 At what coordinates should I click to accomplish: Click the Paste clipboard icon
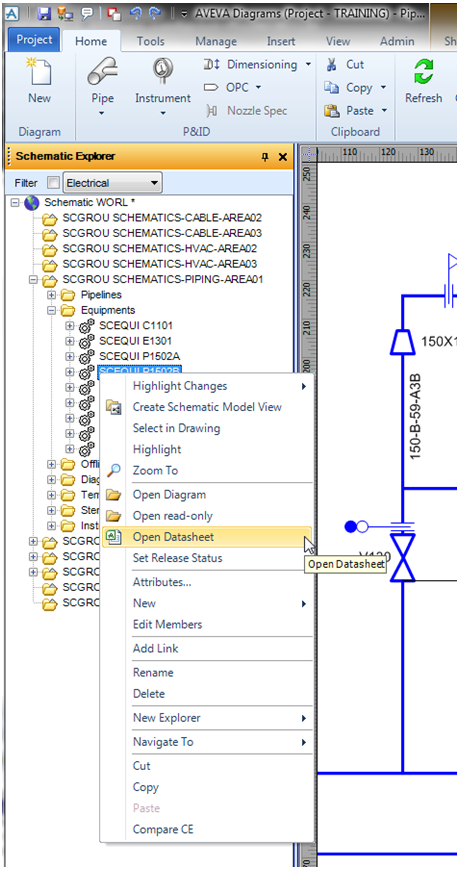click(x=332, y=111)
